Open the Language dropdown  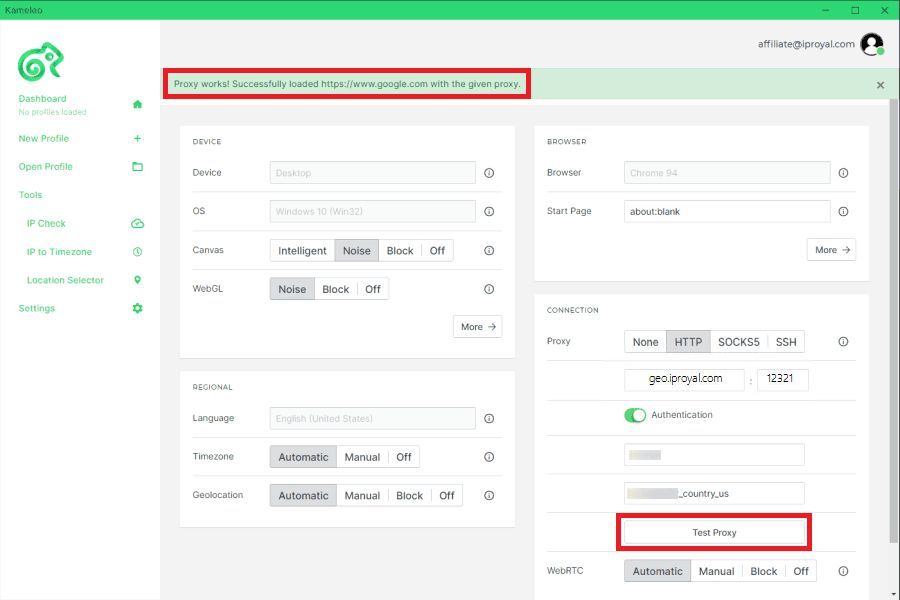pyautogui.click(x=373, y=419)
